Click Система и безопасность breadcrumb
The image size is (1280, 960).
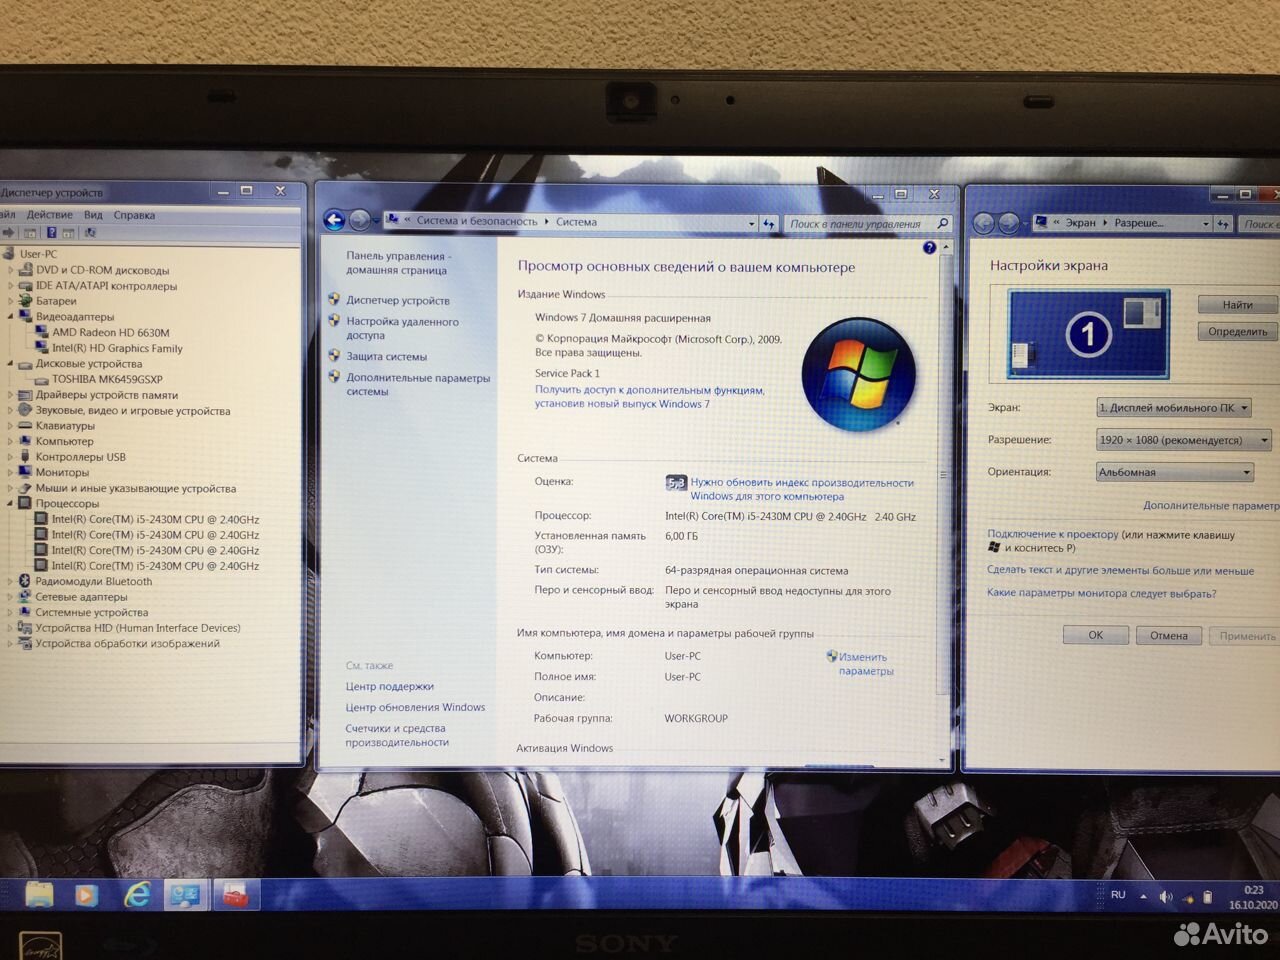pyautogui.click(x=477, y=222)
